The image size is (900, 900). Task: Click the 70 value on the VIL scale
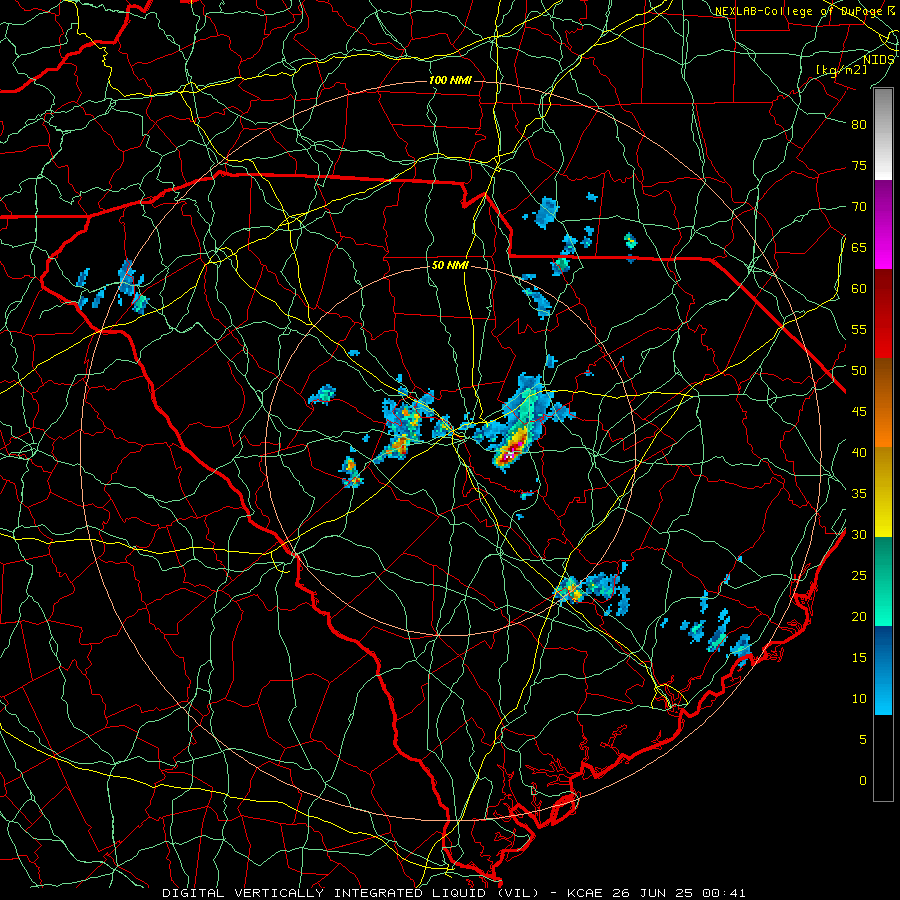click(x=859, y=207)
